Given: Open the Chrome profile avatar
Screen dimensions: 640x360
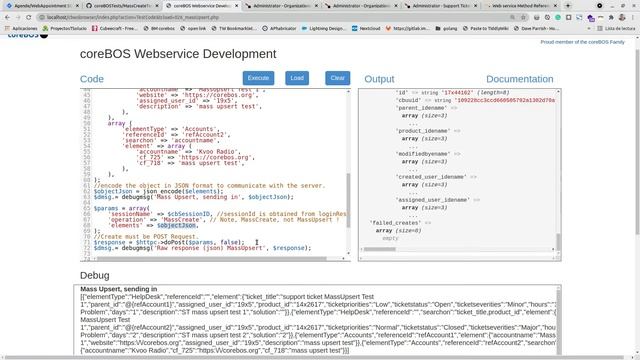Looking at the screenshot, I should coord(622,18).
